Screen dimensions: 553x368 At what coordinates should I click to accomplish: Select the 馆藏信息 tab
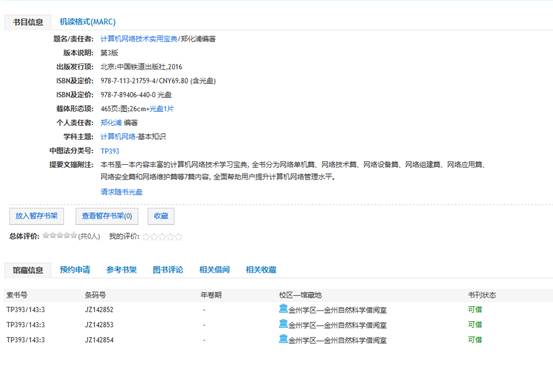[x=28, y=270]
